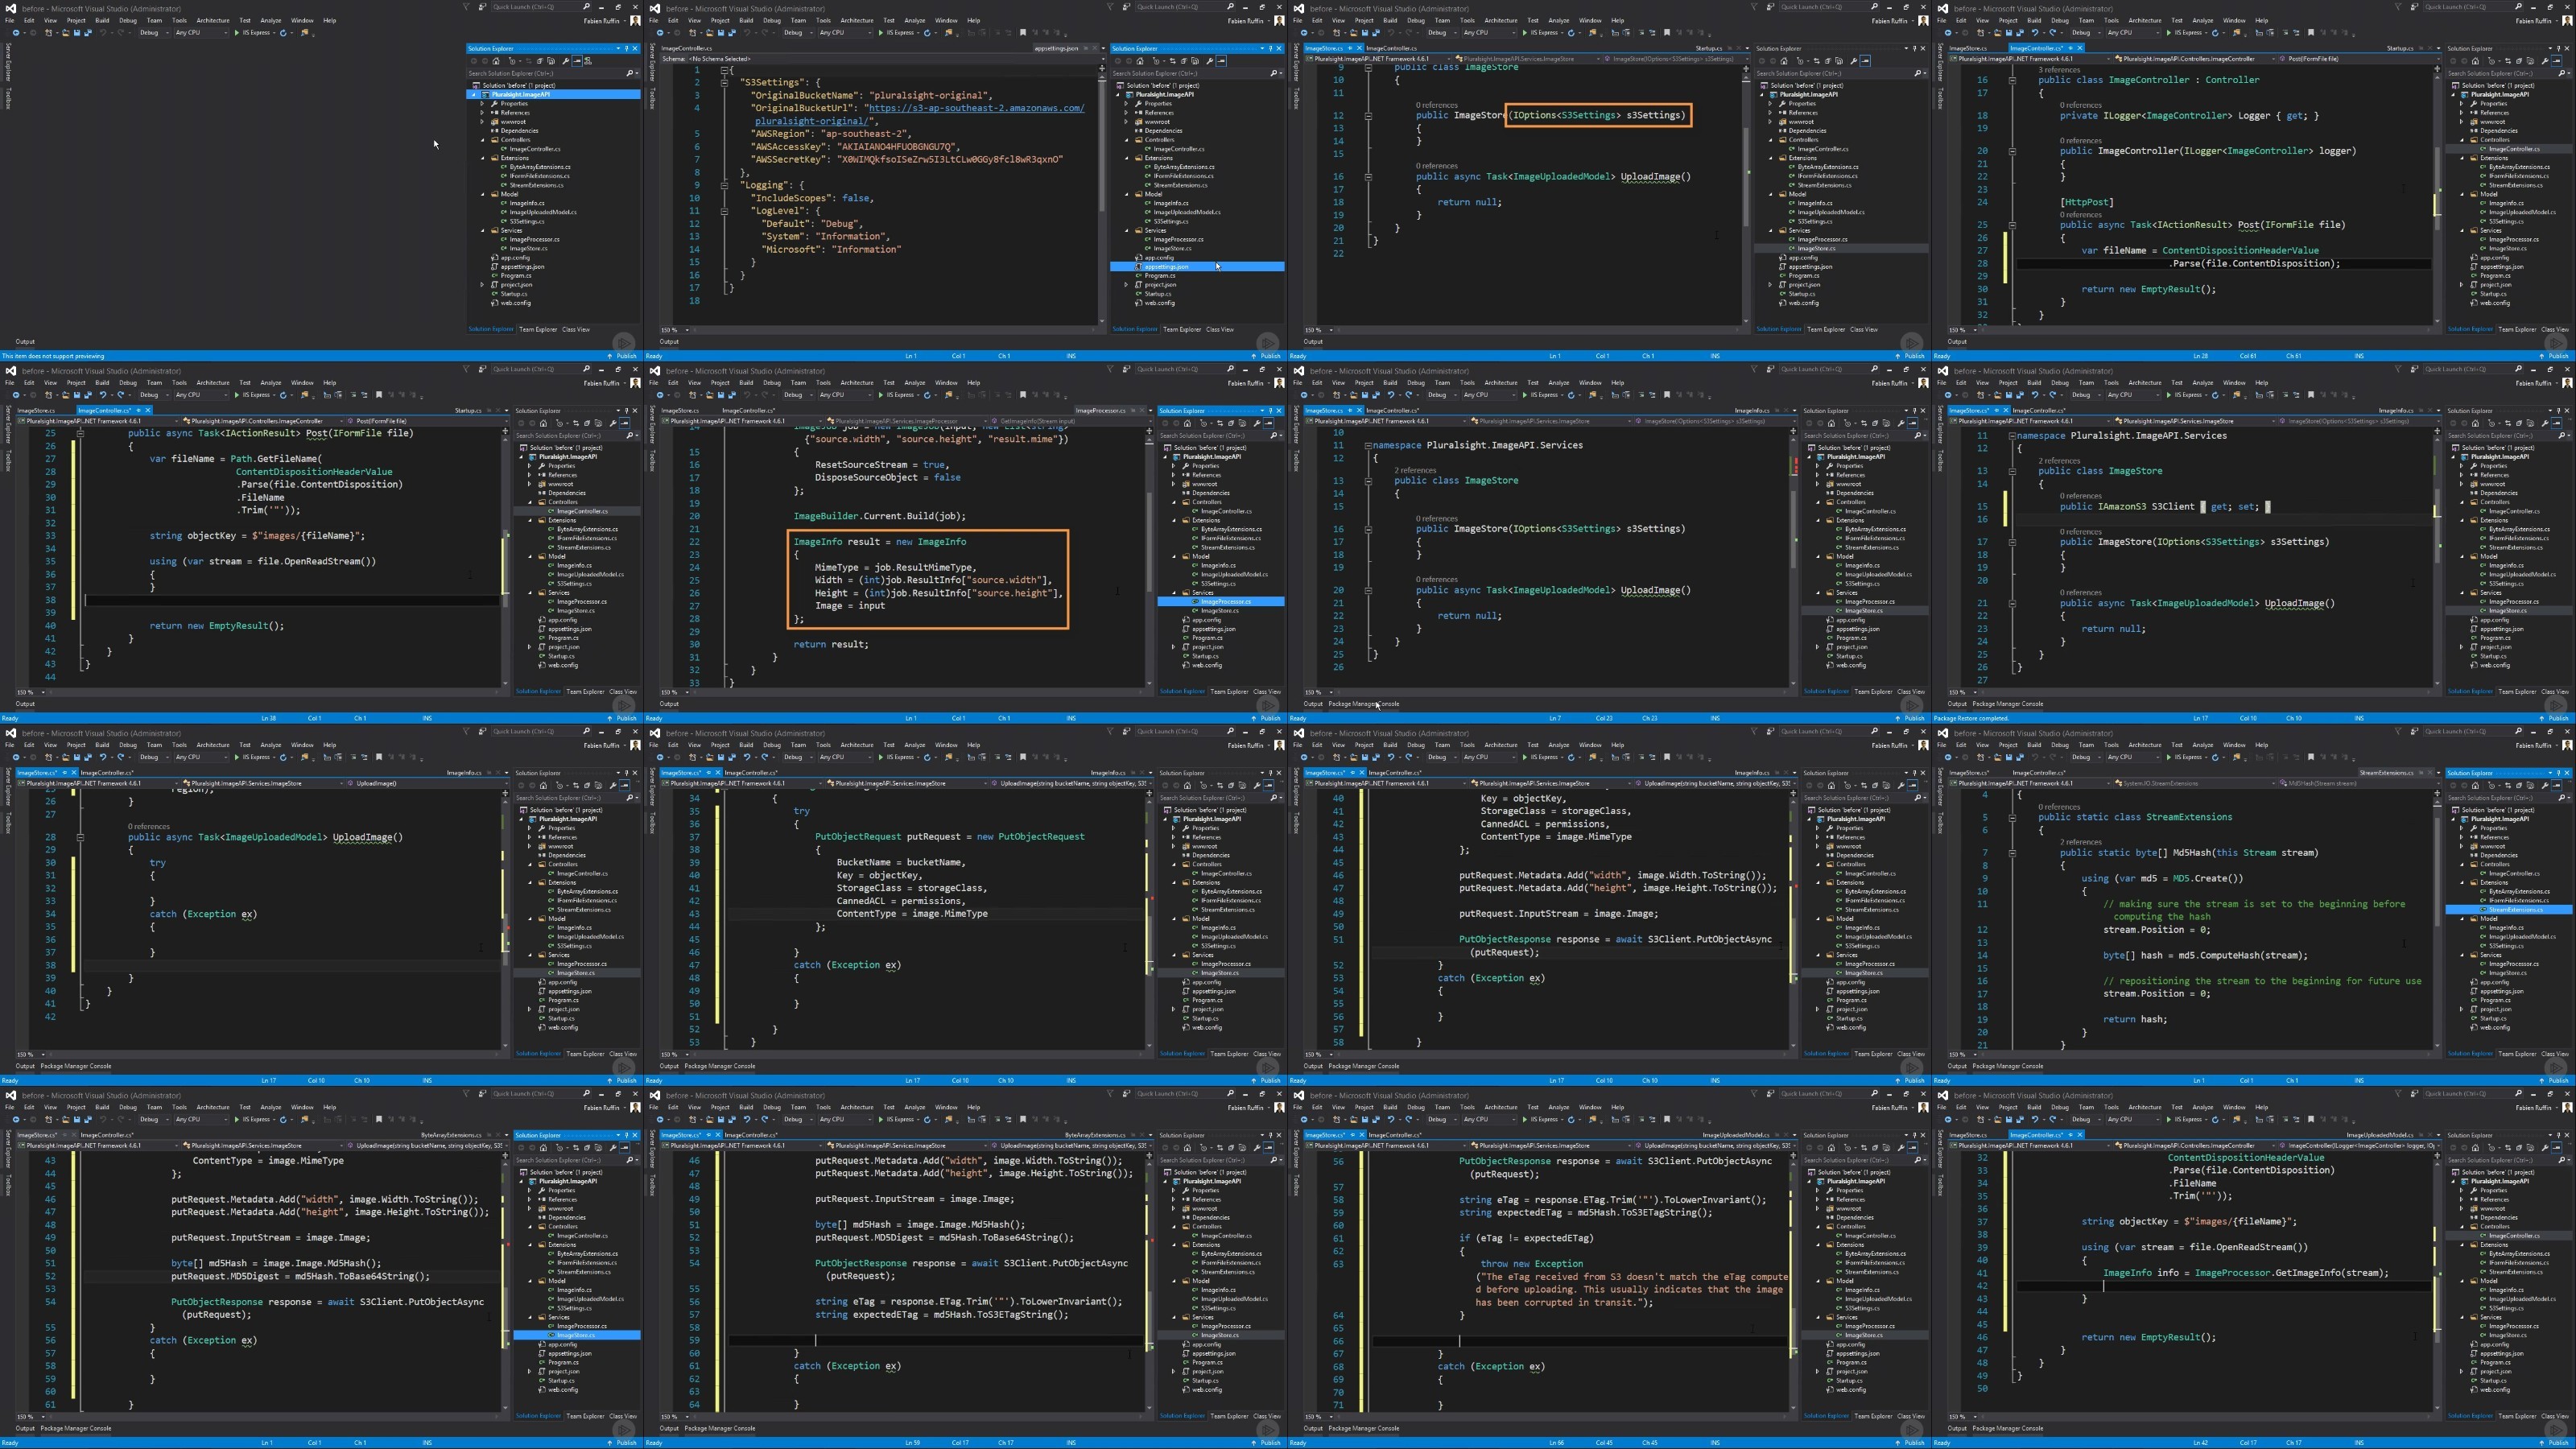
Task: Switch to ImageController.cs tab beside appsettings.json
Action: click(x=687, y=48)
